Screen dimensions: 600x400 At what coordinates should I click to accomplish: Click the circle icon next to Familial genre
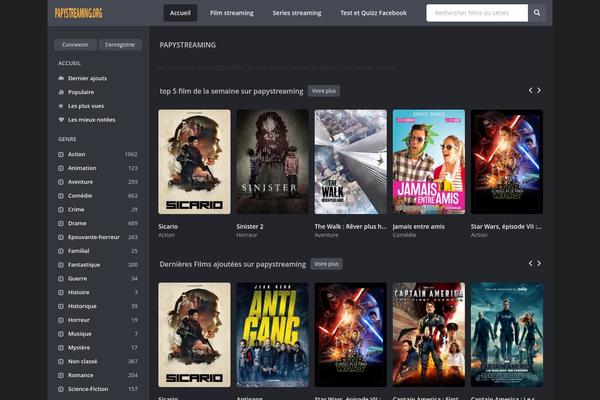pos(61,251)
